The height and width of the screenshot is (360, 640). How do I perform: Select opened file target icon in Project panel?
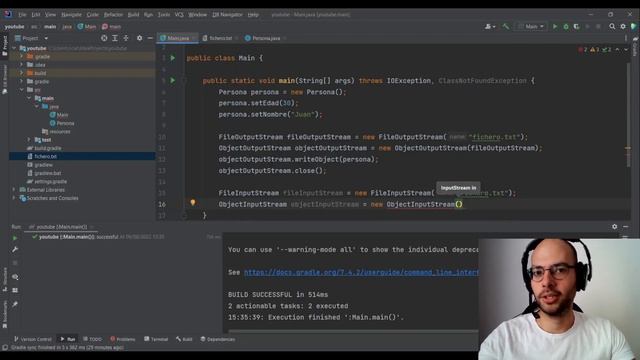point(104,38)
